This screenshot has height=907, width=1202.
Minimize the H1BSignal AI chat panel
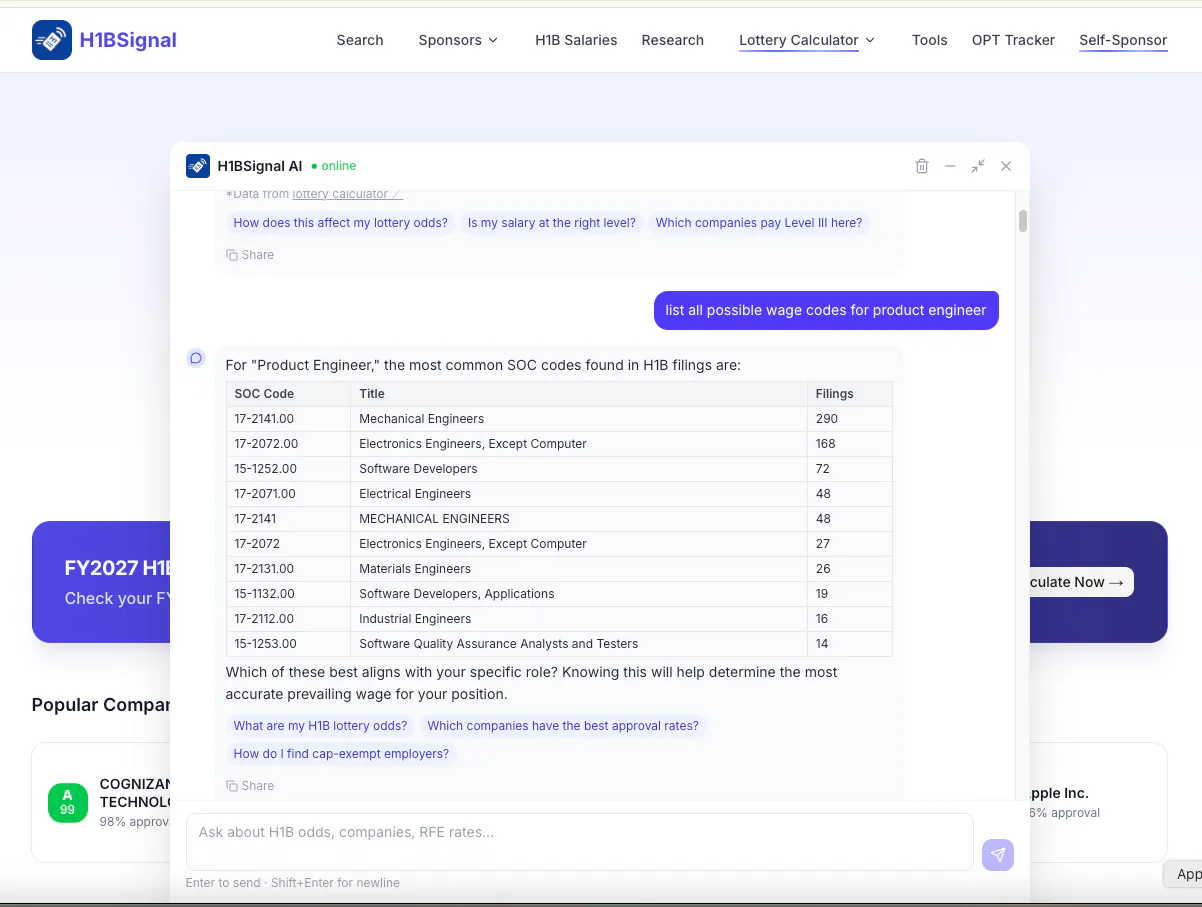(950, 166)
